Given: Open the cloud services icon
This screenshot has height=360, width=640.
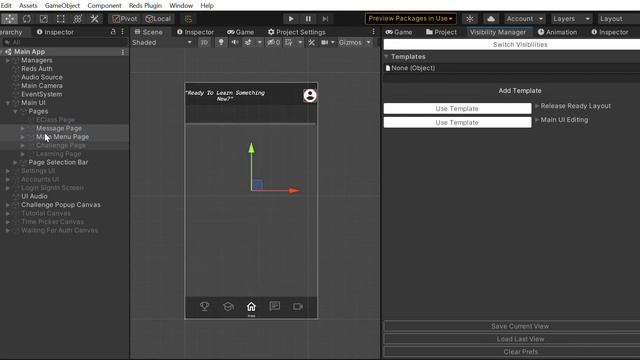Looking at the screenshot, I should click(491, 19).
